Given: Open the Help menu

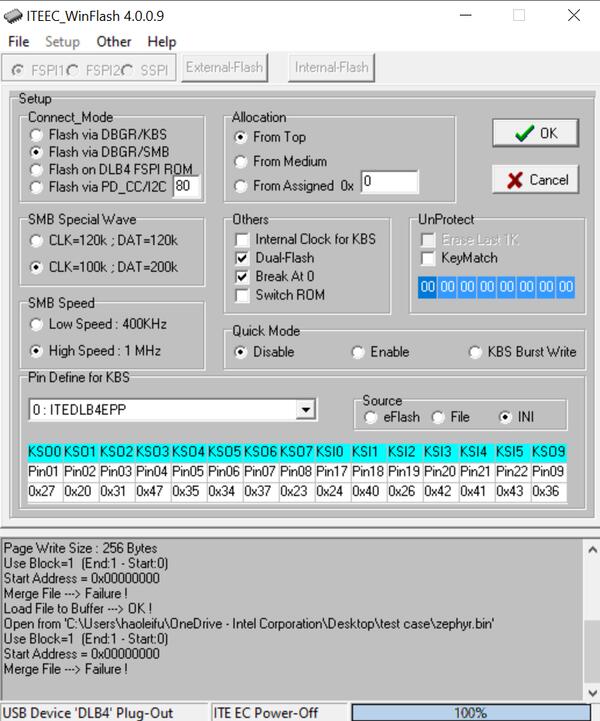Looking at the screenshot, I should 161,42.
